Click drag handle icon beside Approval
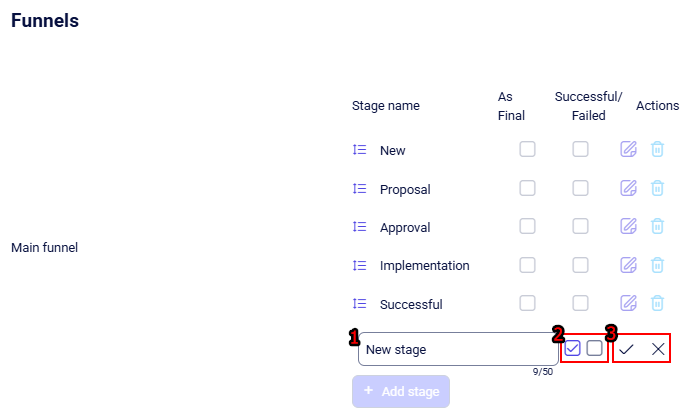Screen dimensions: 685x415 360,227
